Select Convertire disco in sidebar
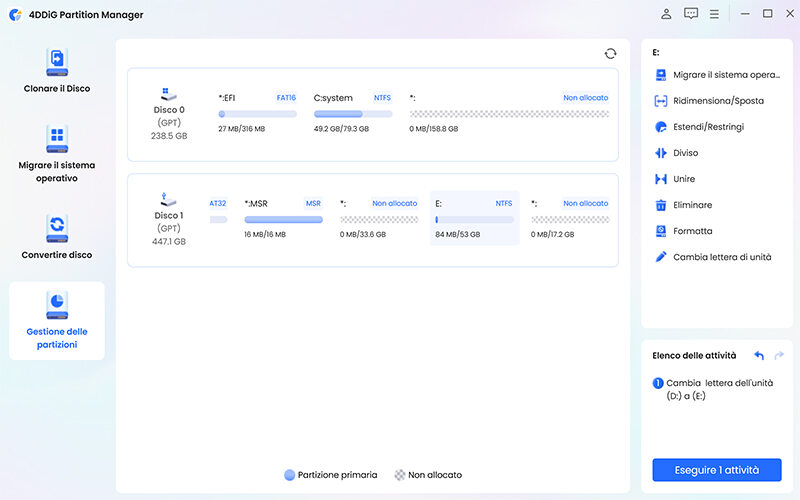The image size is (800, 500). pos(57,236)
